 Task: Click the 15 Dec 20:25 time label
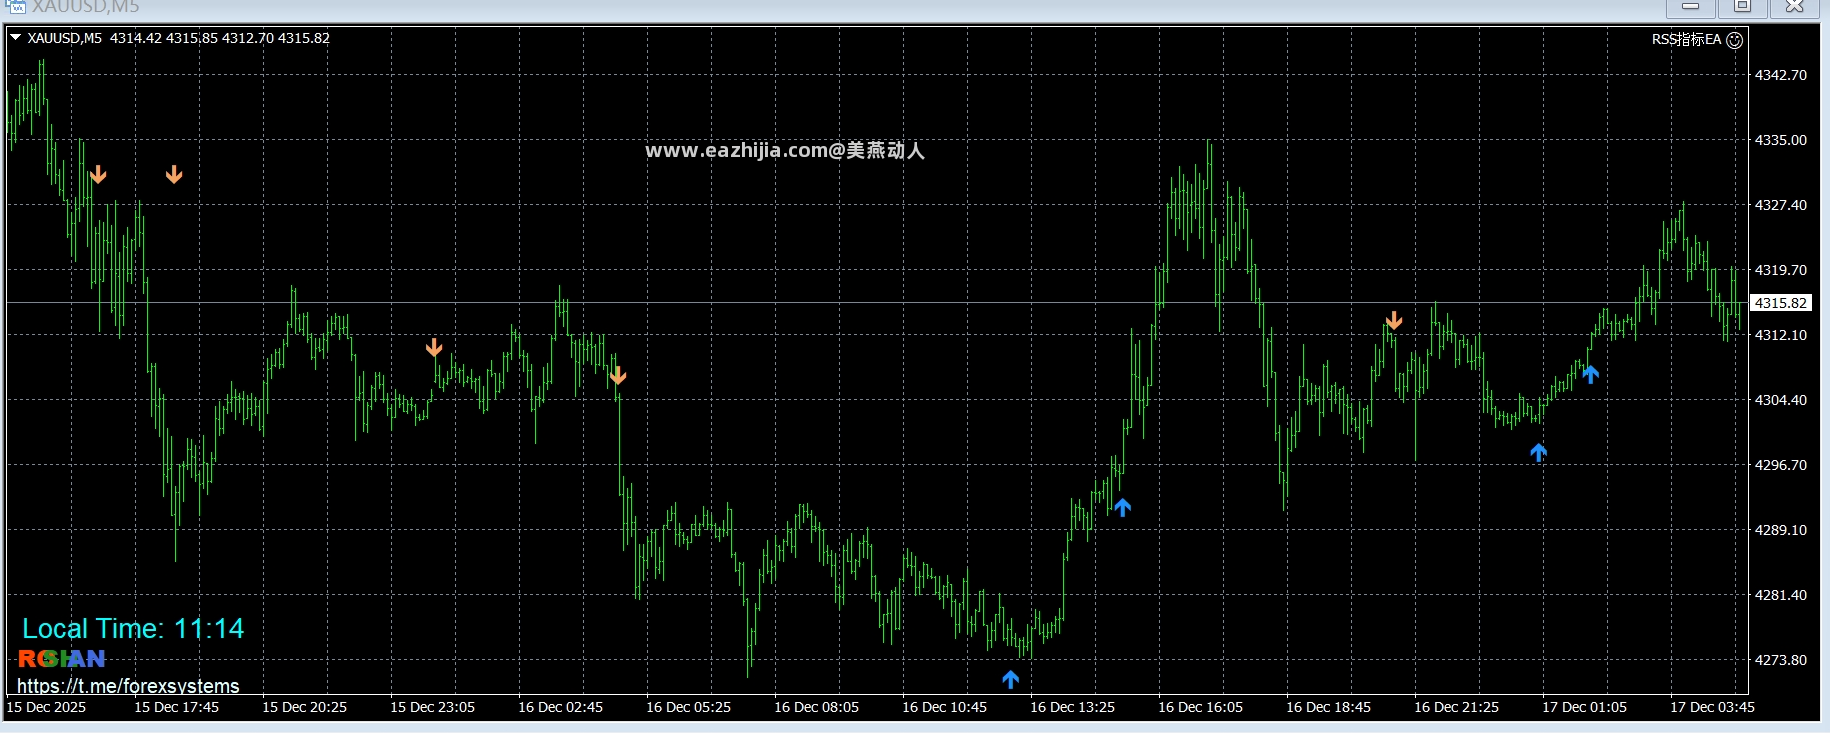[x=304, y=707]
